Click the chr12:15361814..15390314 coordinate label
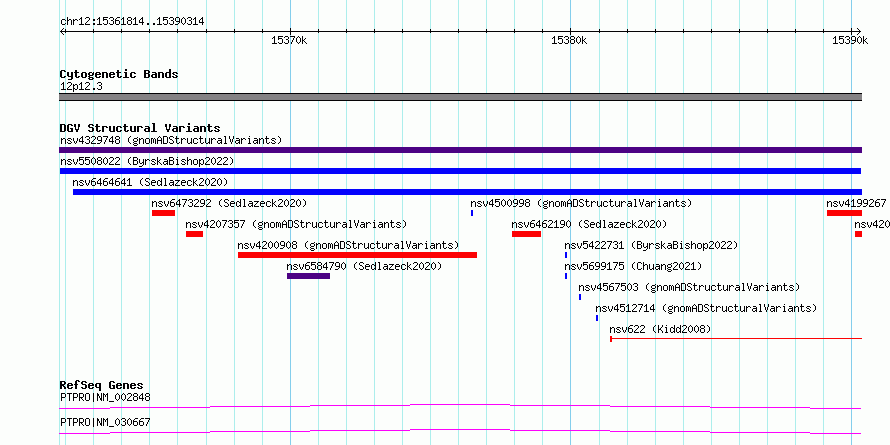 click(132, 22)
